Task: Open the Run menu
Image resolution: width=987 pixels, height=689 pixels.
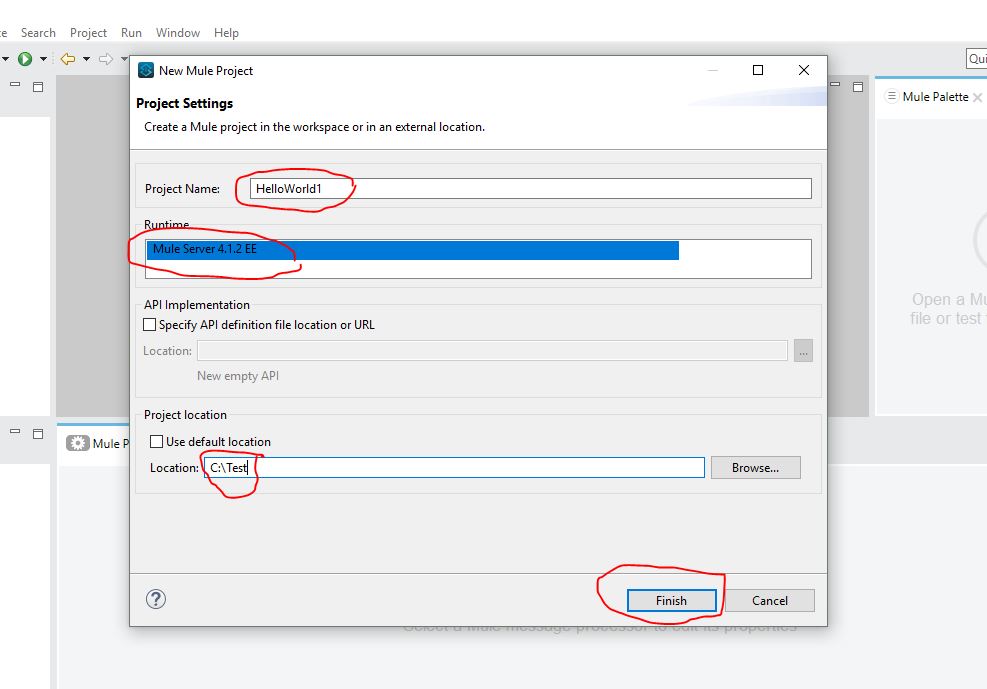Action: pos(131,33)
